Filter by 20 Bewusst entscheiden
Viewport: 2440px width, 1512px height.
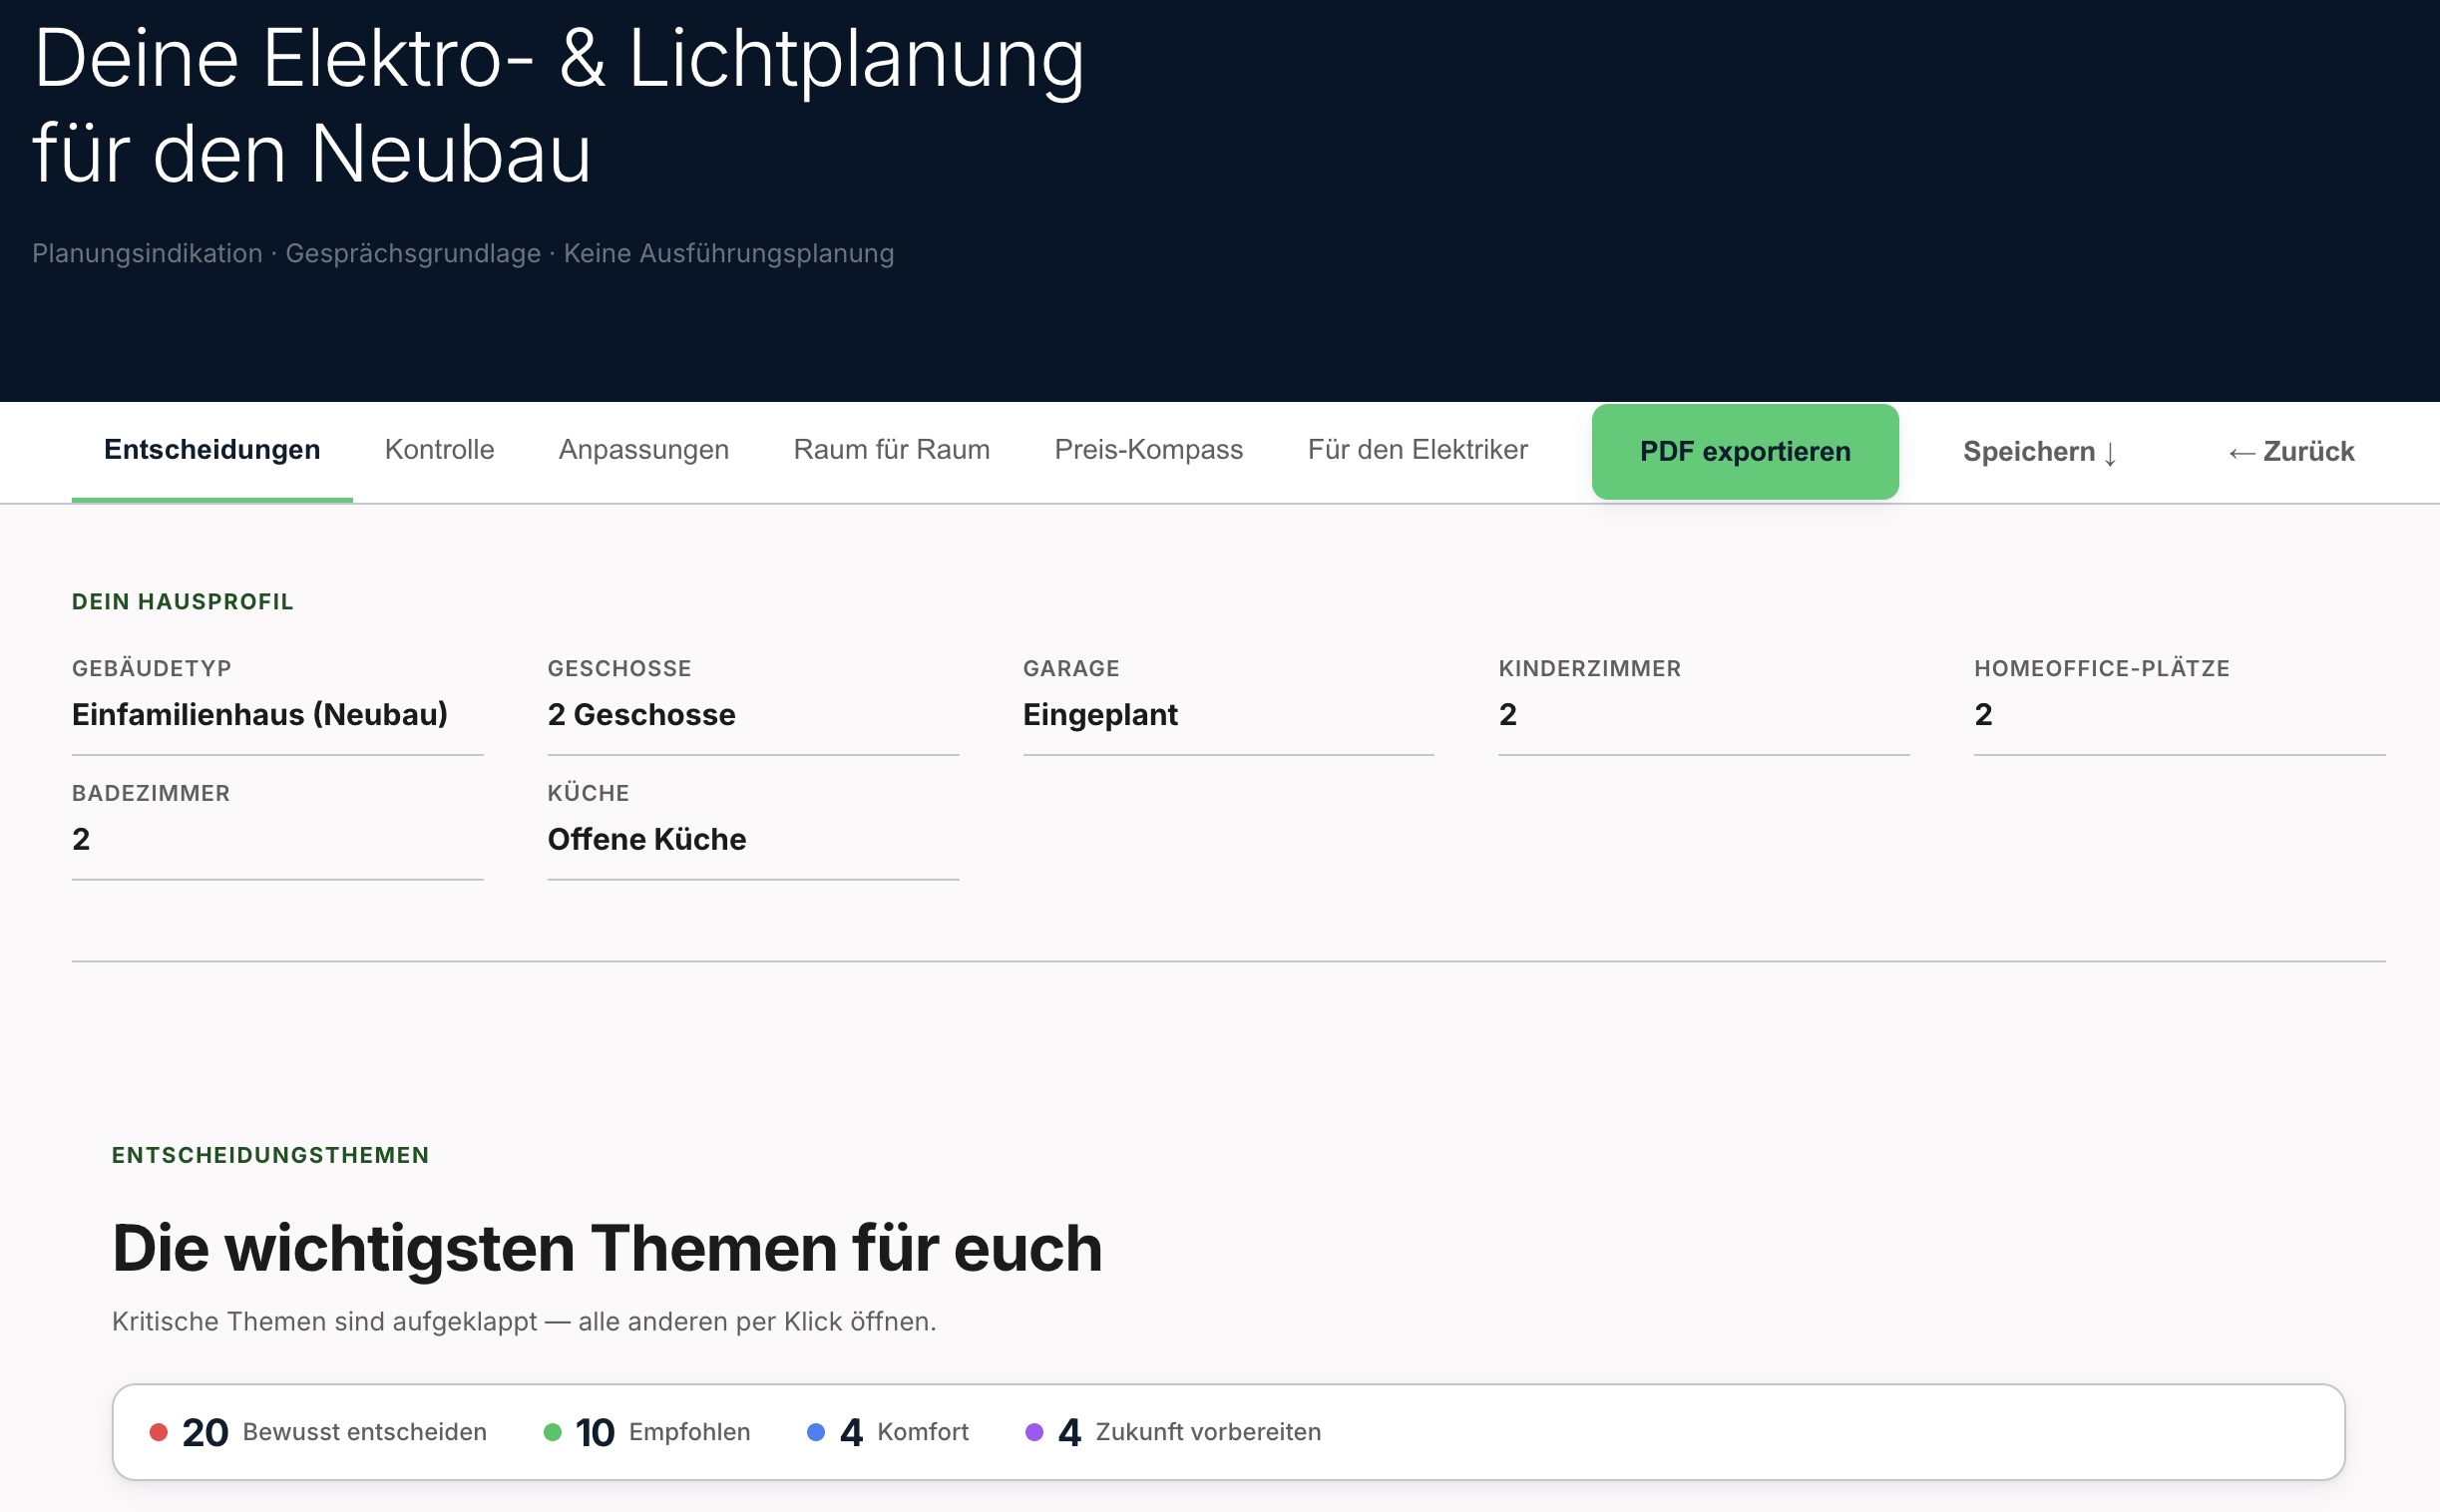[318, 1432]
